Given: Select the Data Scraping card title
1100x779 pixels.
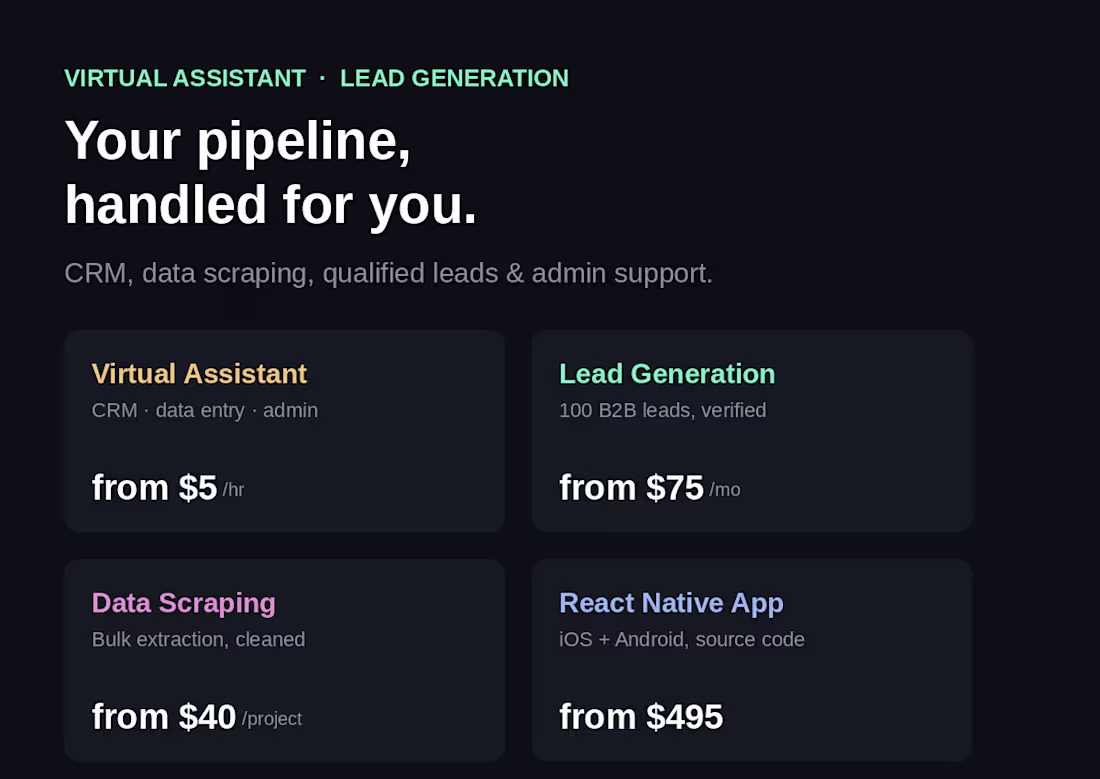Looking at the screenshot, I should click(x=184, y=604).
